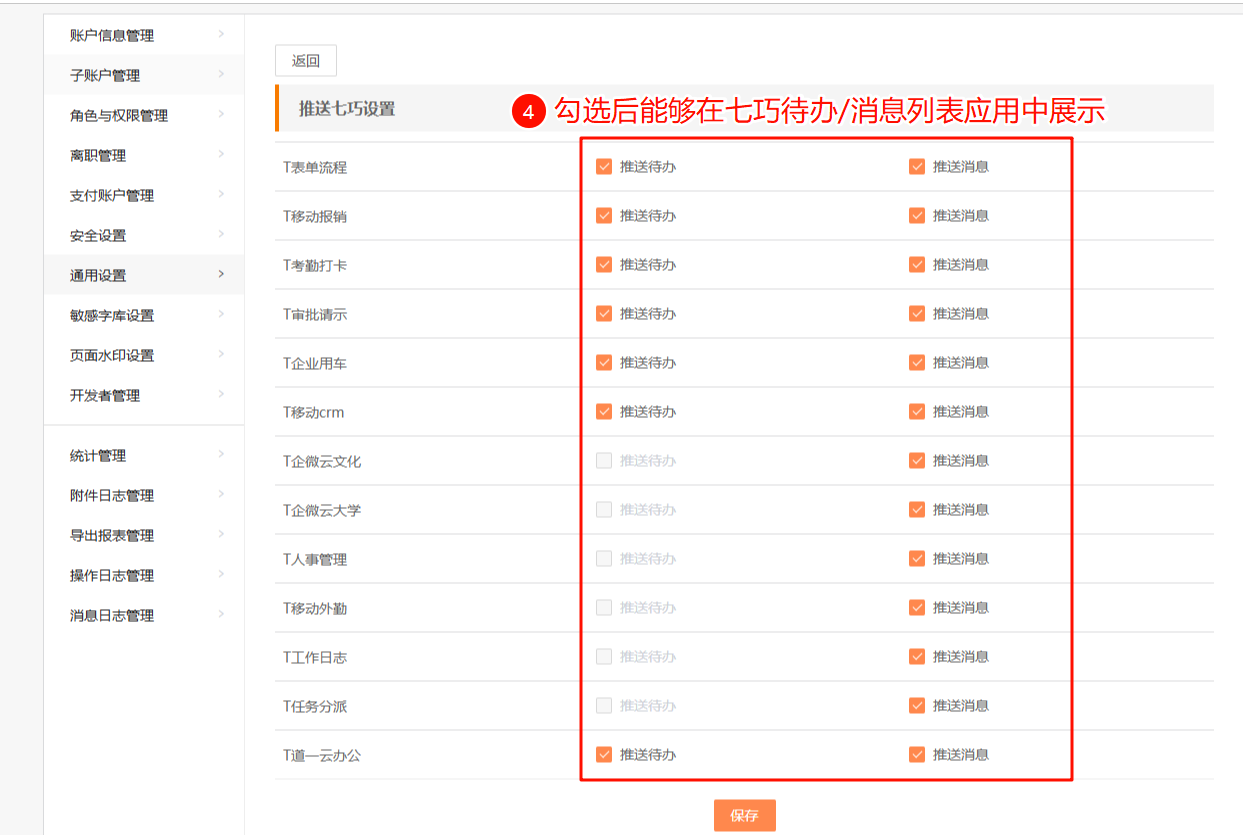Uncheck 推送消息 for T移动报销
1243x835 pixels.
916,216
